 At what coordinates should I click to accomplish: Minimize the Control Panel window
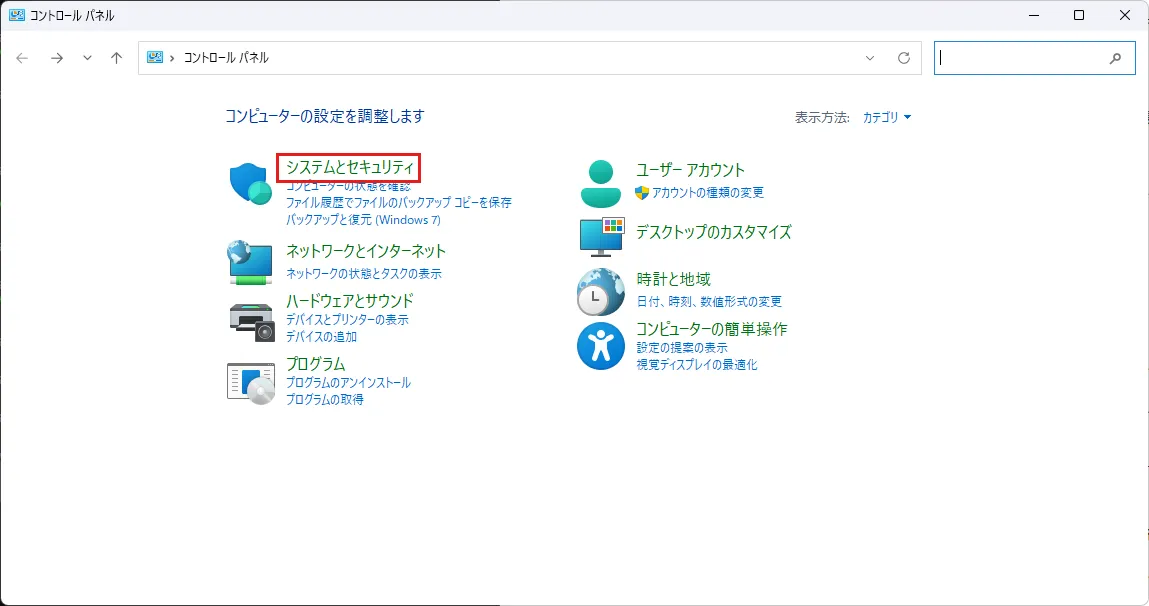pyautogui.click(x=1034, y=15)
